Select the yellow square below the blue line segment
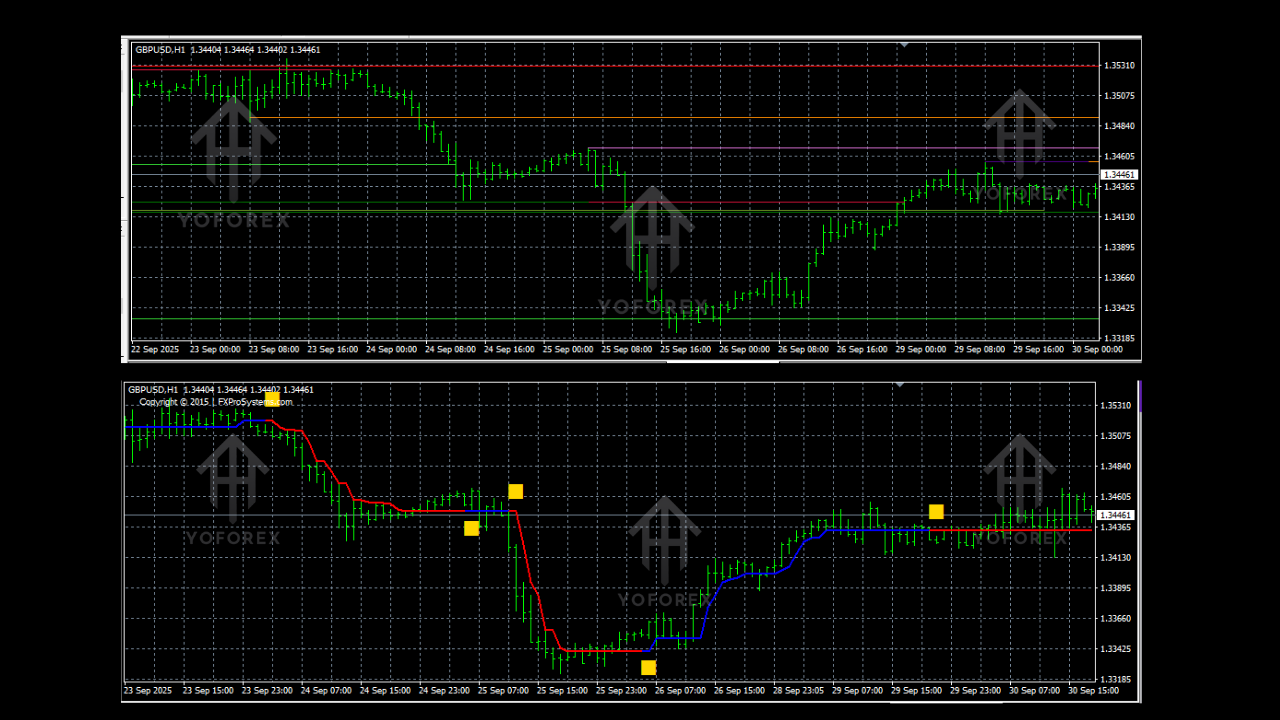The image size is (1280, 720). tap(471, 528)
